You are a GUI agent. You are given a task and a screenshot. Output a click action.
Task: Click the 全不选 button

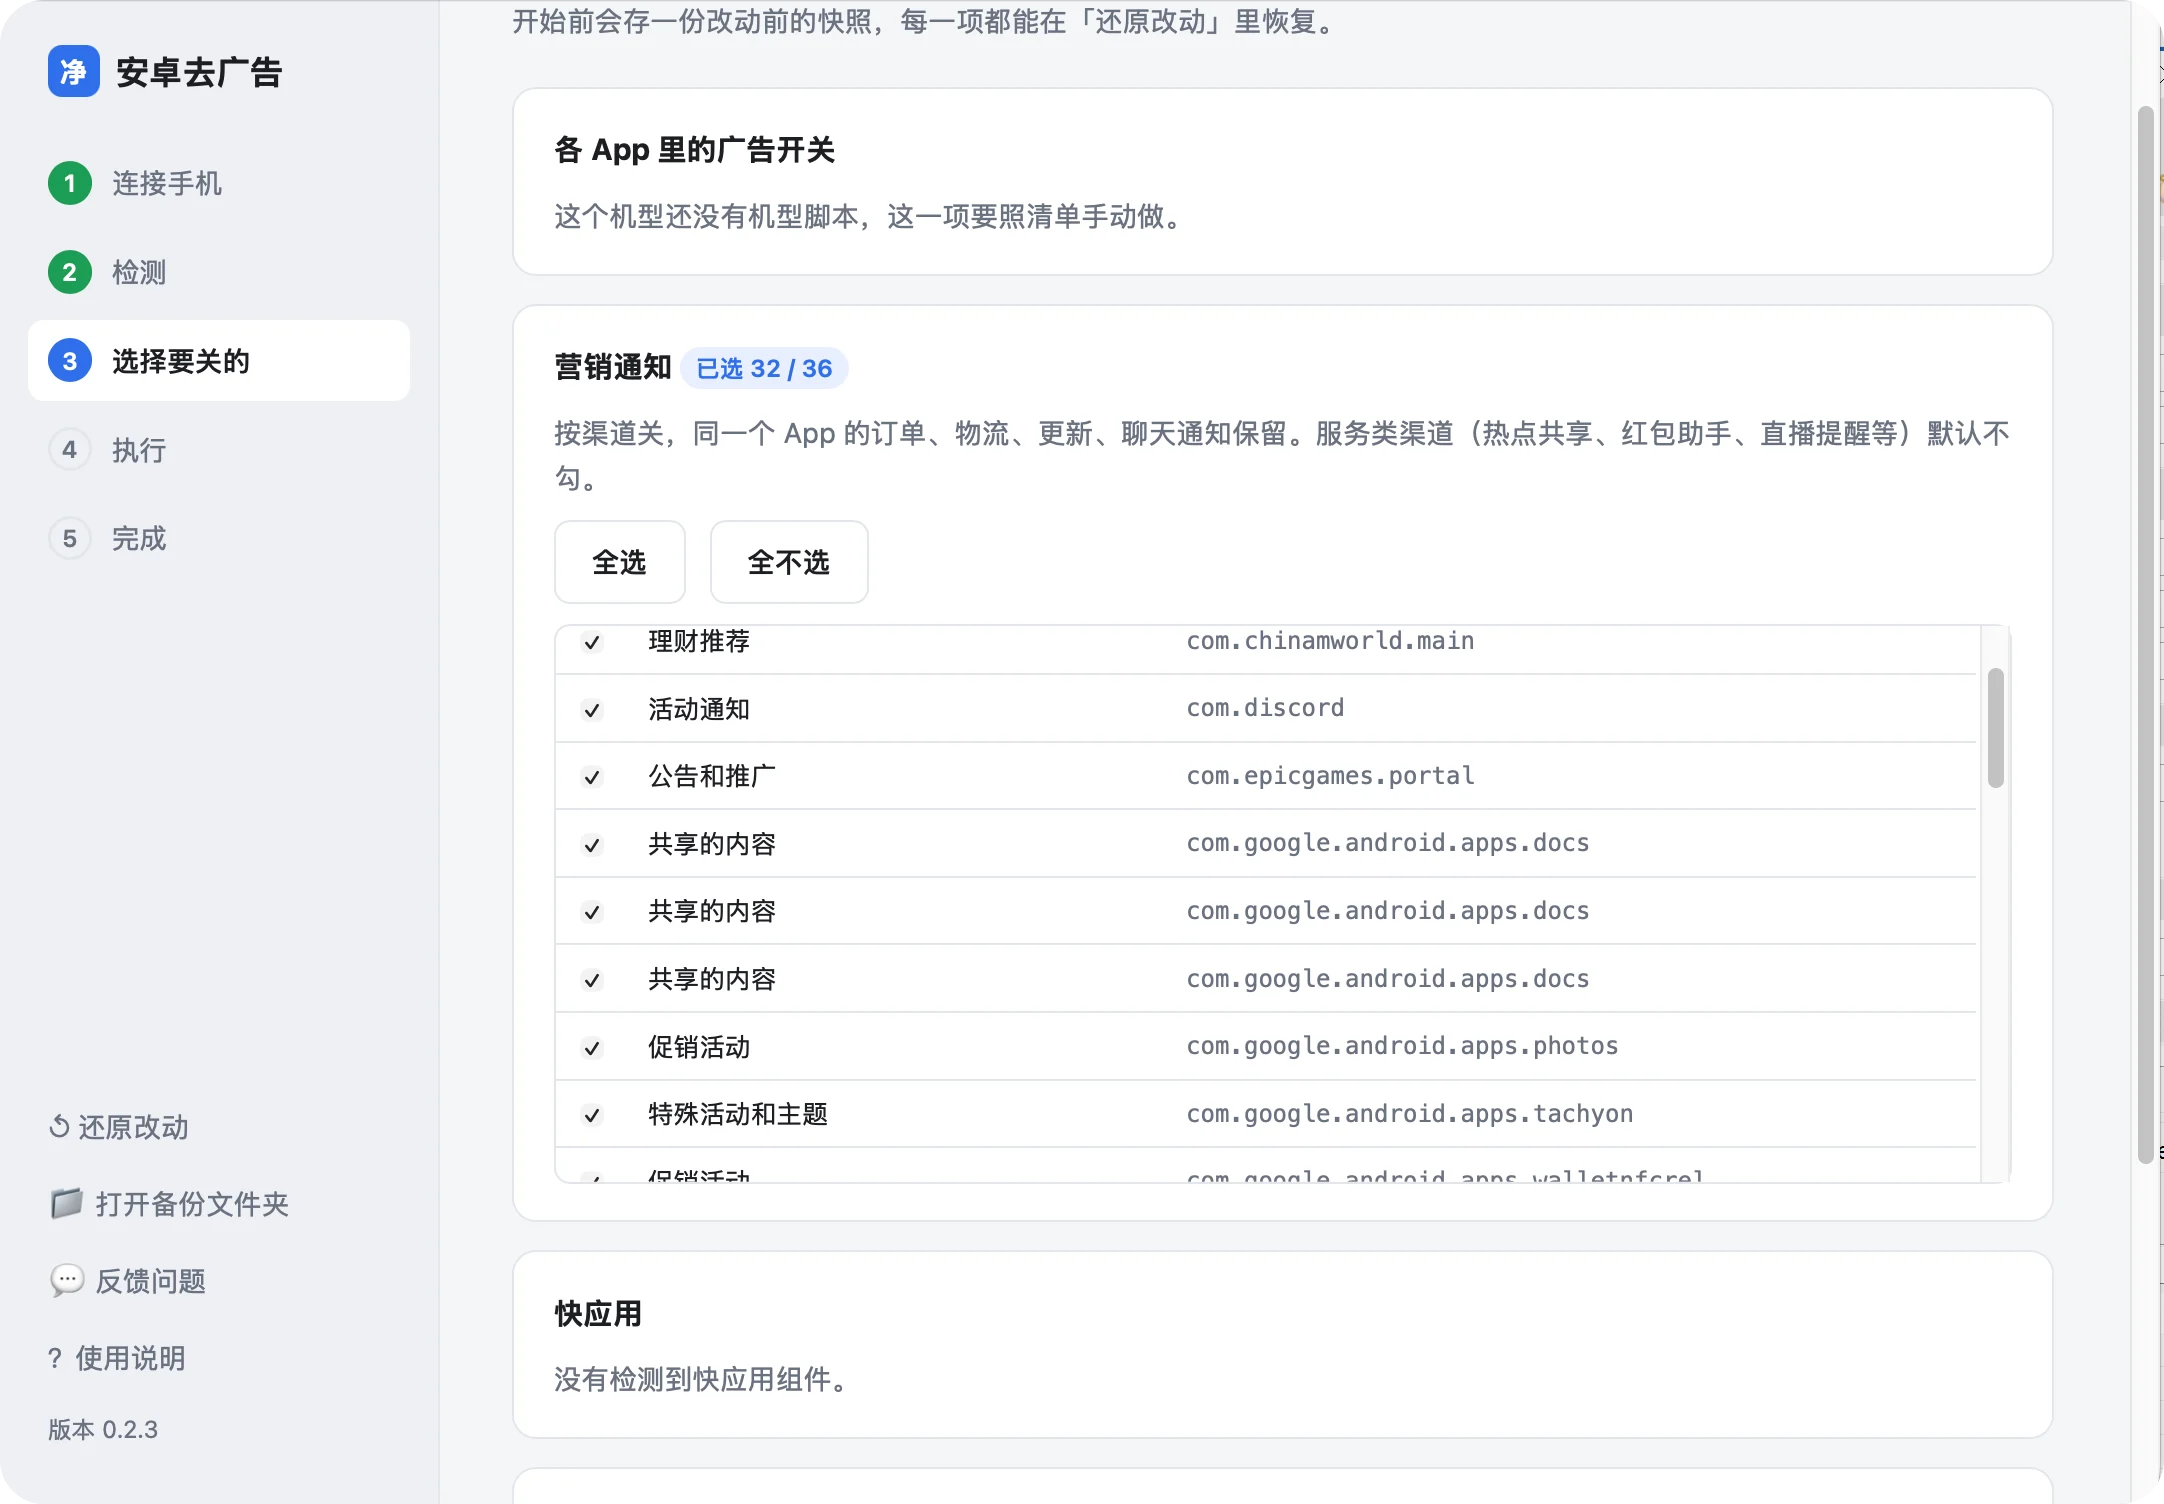tap(789, 562)
